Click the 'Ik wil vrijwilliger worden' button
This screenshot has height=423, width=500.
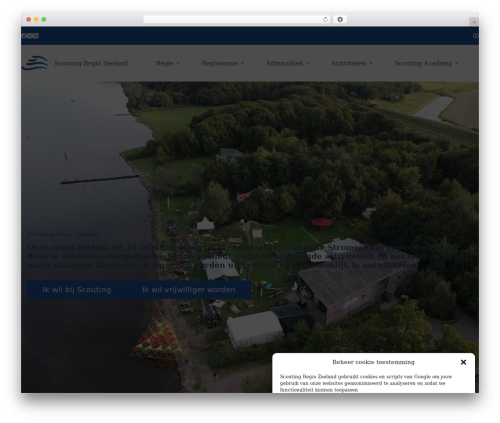189,290
